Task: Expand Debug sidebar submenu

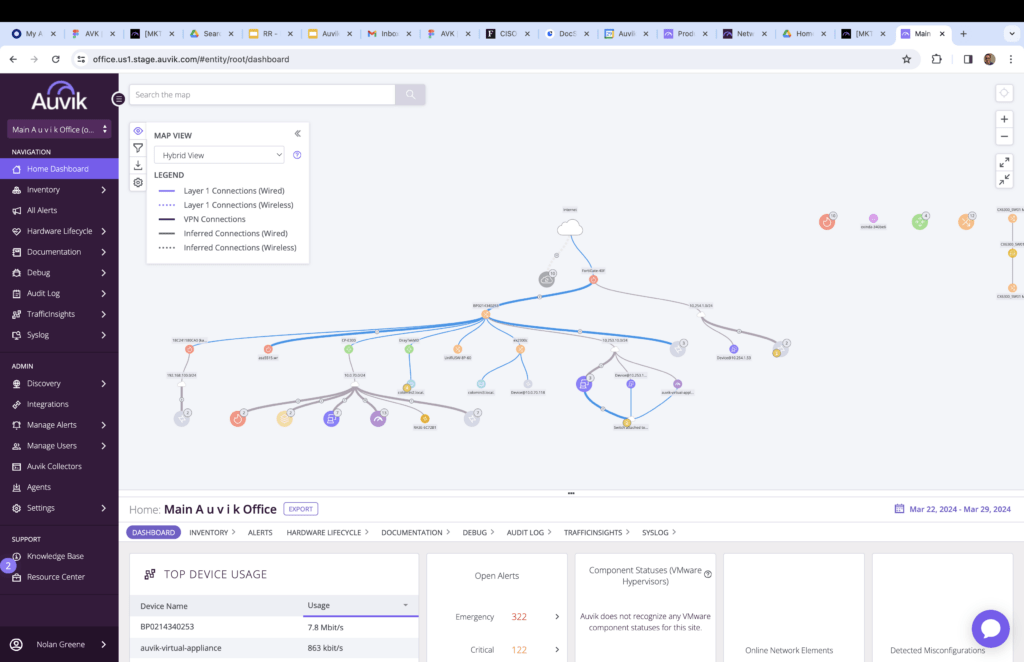Action: 104,273
